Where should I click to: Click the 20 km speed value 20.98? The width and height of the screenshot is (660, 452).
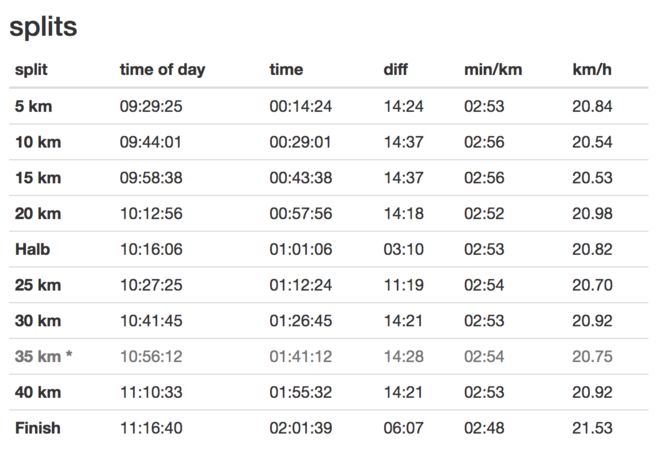point(592,213)
